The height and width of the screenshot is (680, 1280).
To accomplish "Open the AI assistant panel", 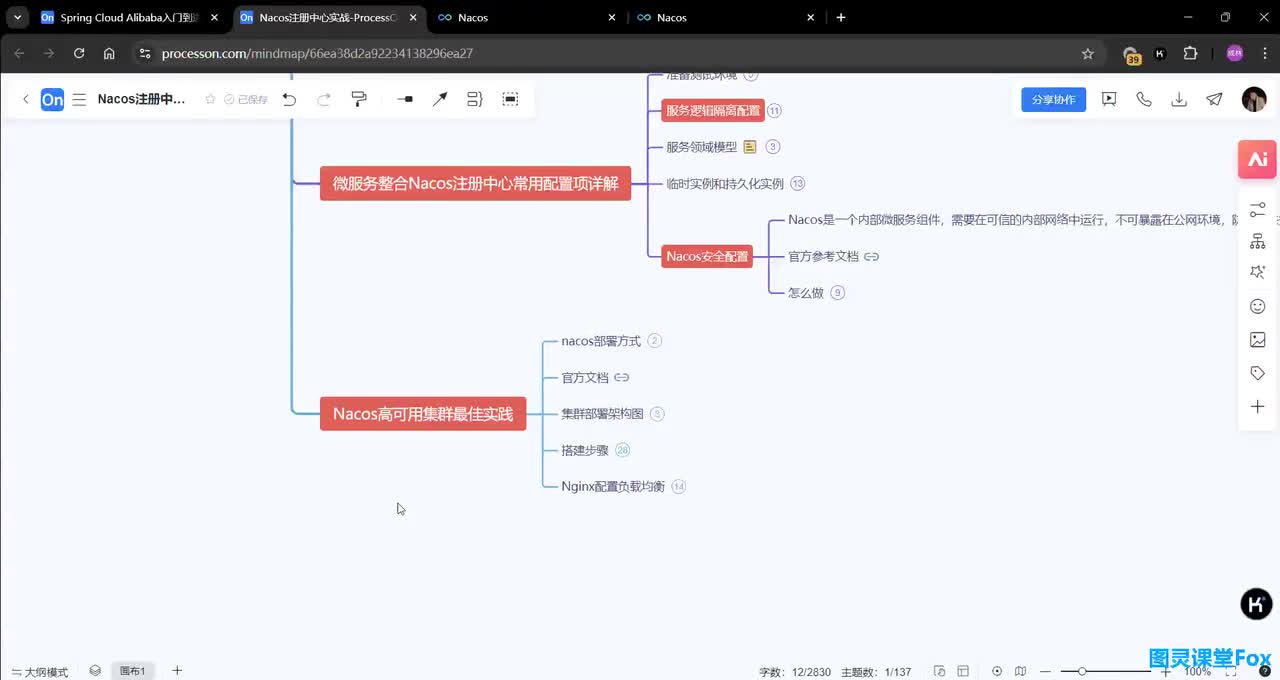I will point(1258,159).
